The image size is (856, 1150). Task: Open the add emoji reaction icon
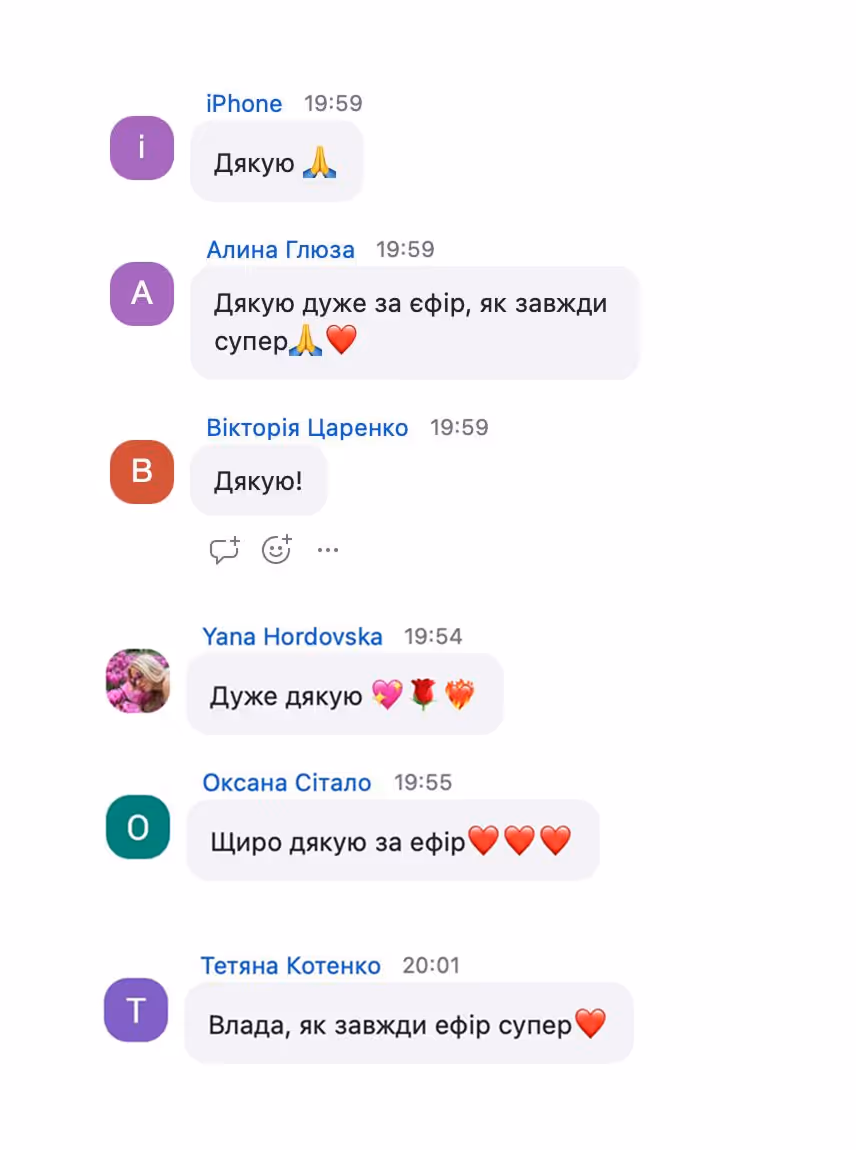pos(277,549)
